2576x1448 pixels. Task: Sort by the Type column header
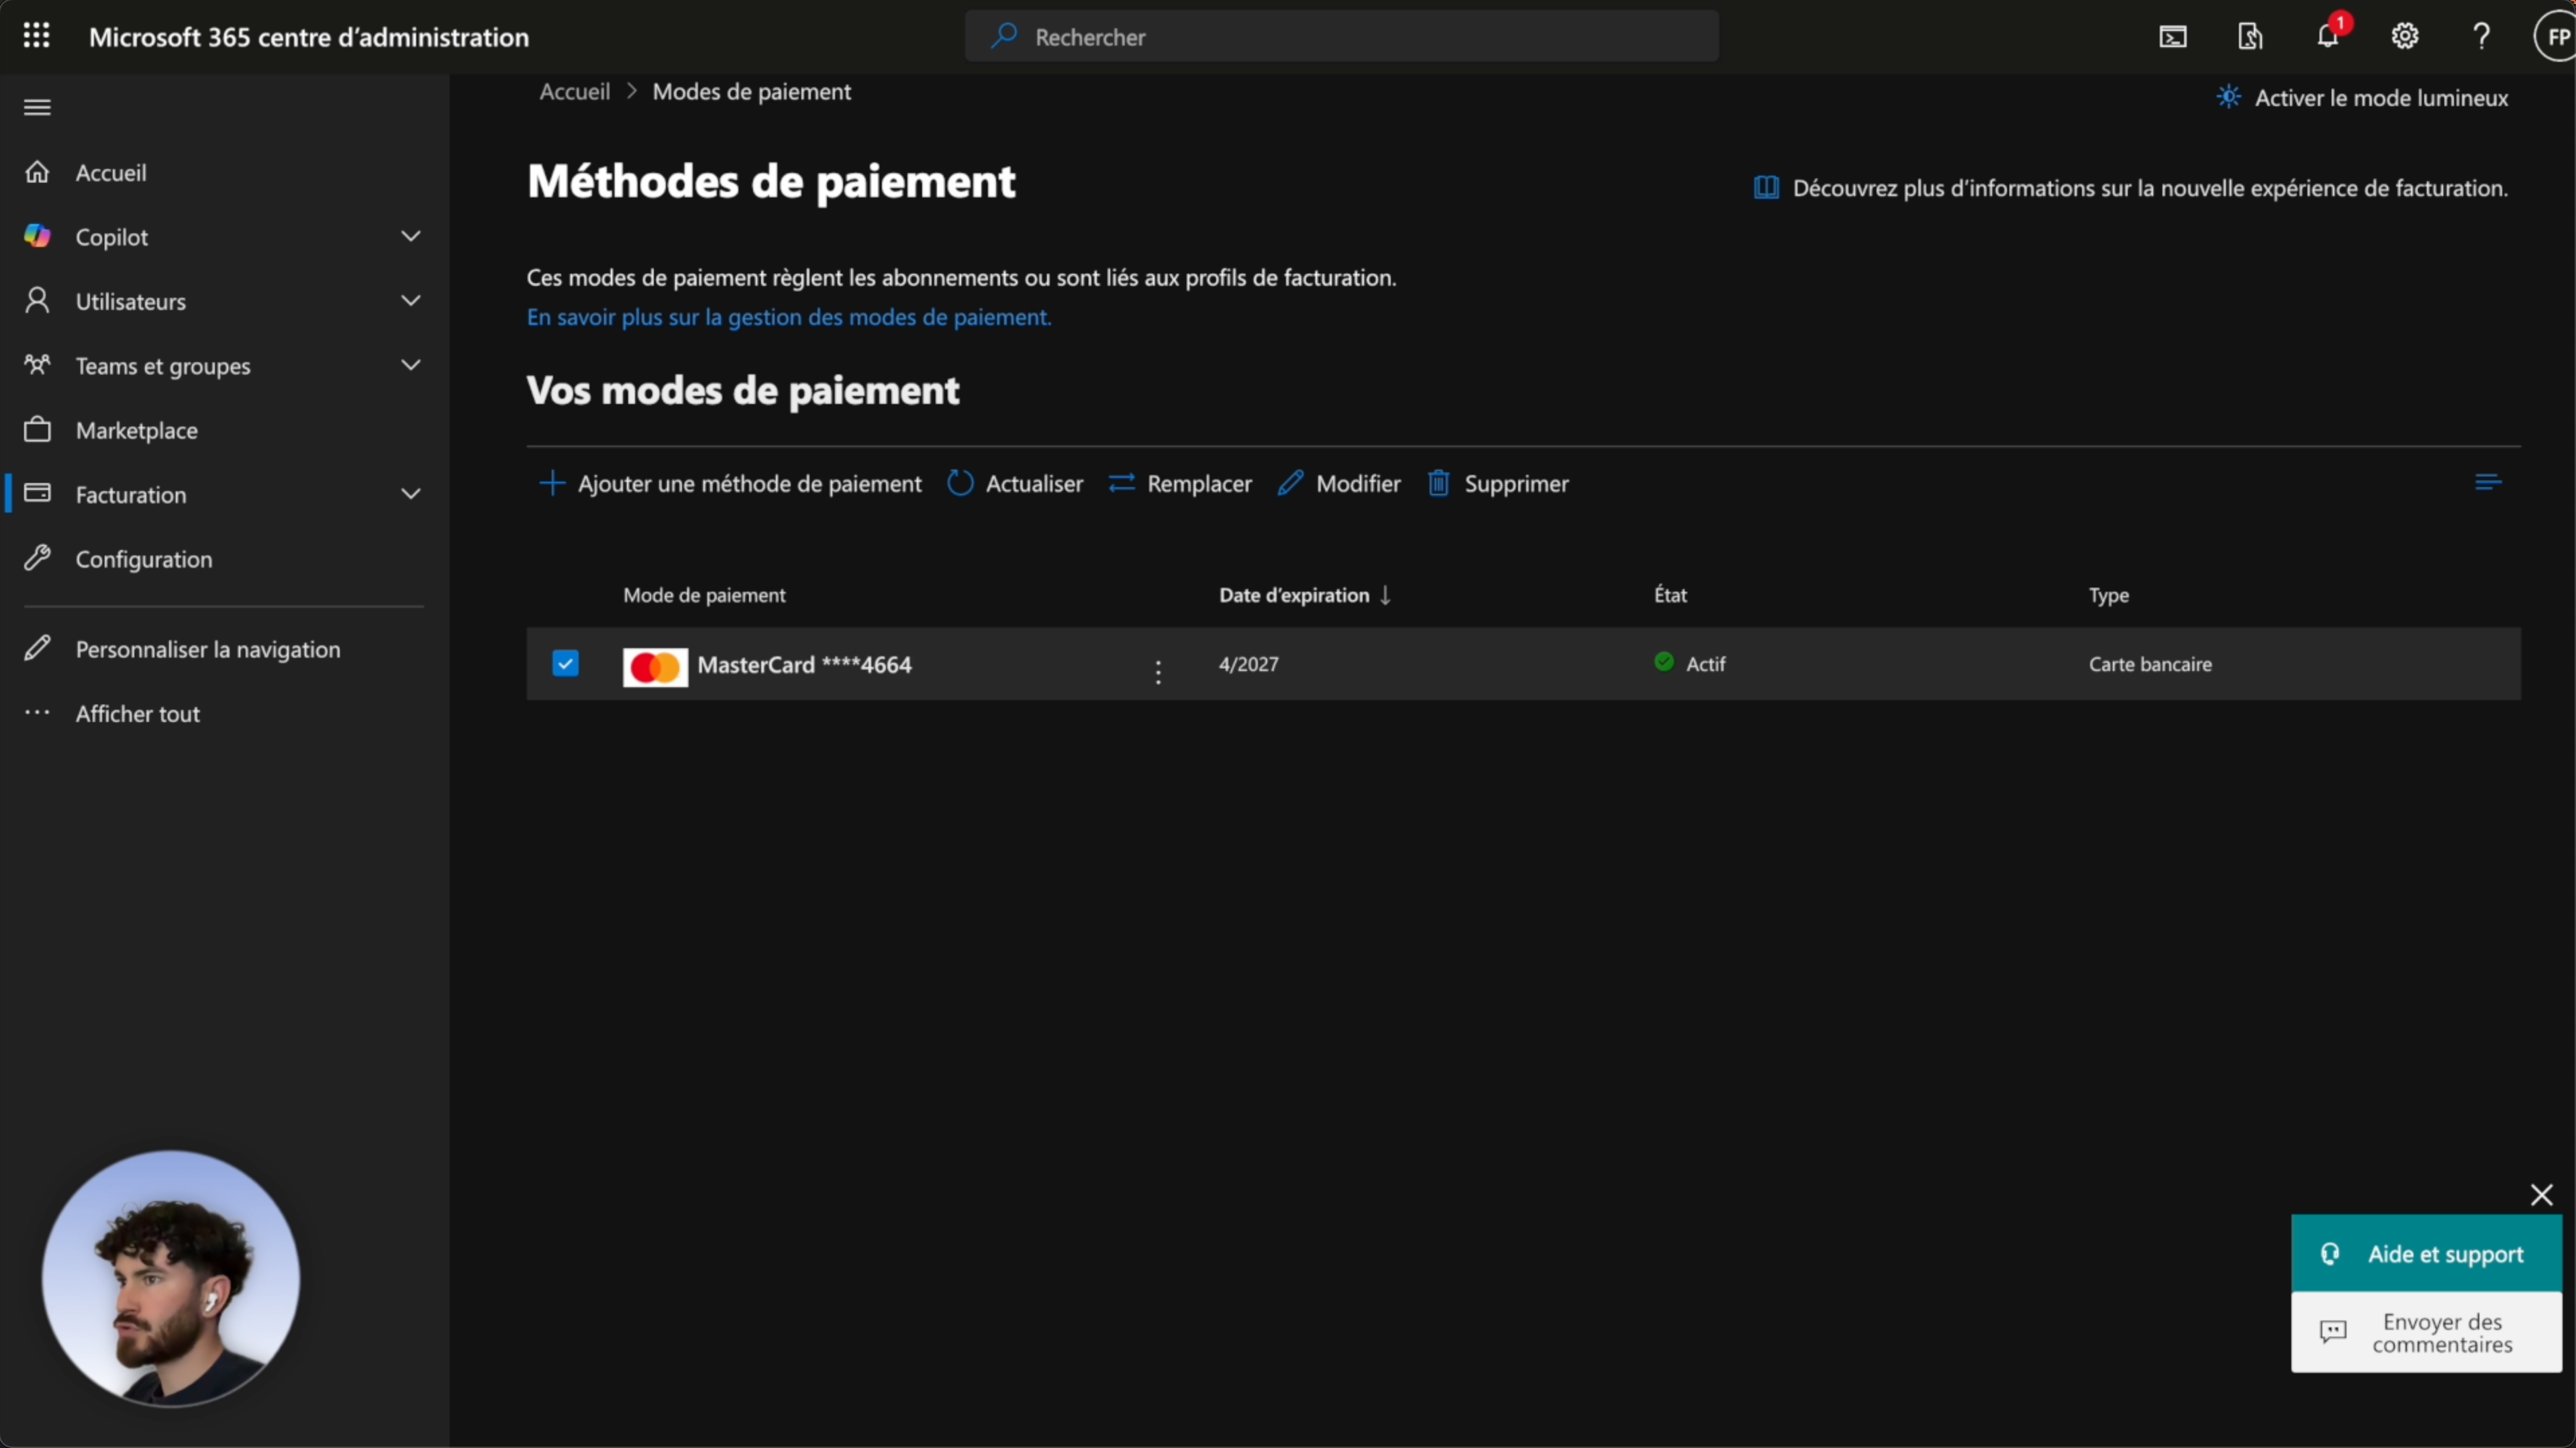coord(2109,595)
